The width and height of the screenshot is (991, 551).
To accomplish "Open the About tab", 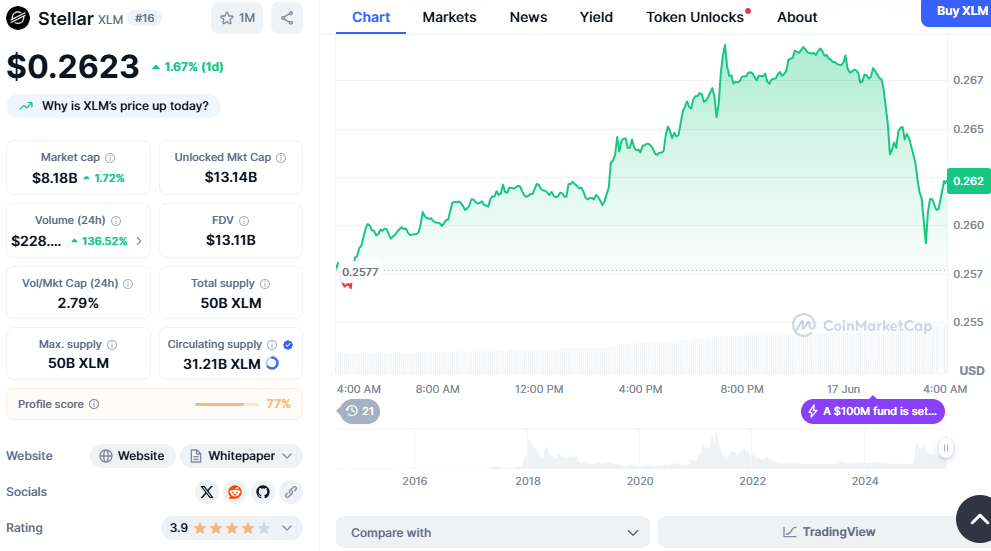I will 797,17.
